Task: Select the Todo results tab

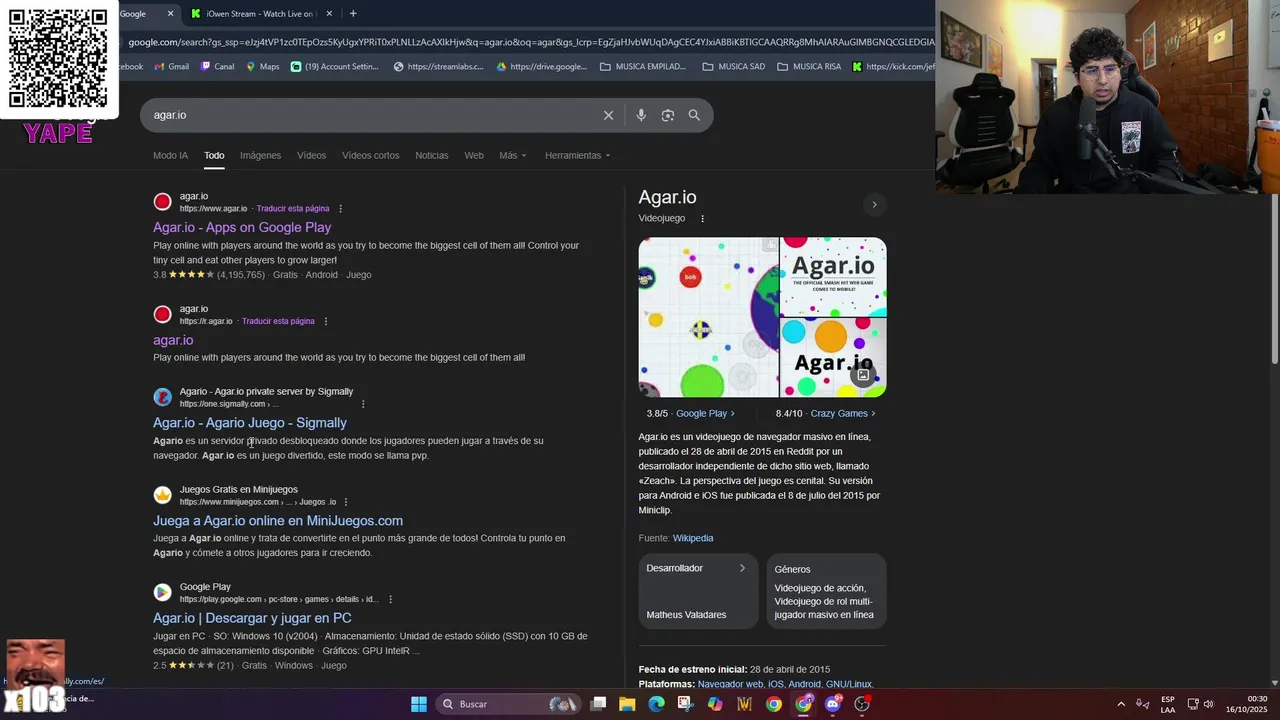Action: pos(214,156)
